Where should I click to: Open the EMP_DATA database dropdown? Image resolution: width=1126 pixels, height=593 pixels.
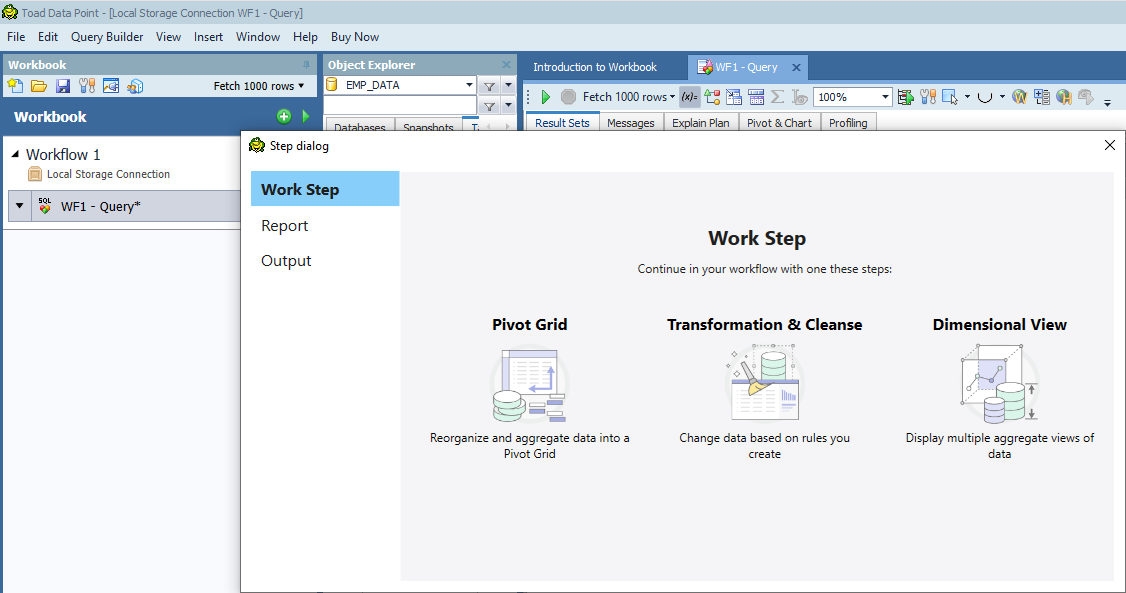click(x=469, y=85)
